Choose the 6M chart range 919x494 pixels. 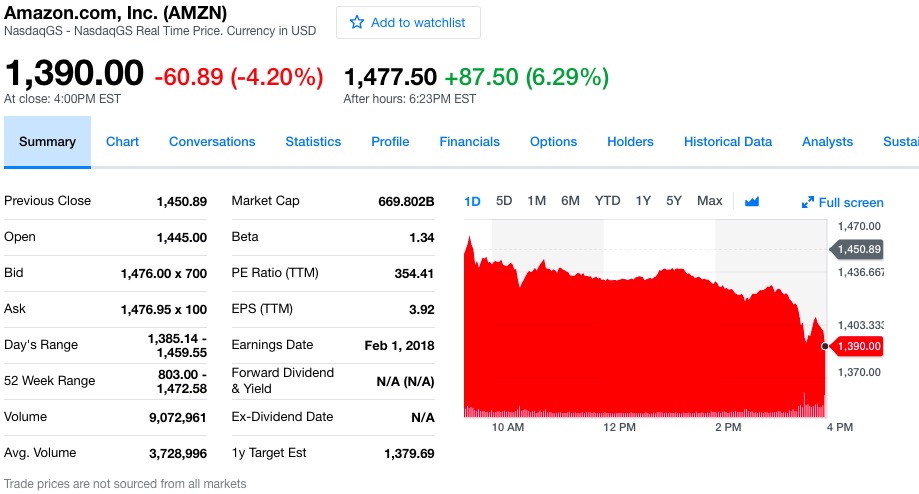point(570,201)
